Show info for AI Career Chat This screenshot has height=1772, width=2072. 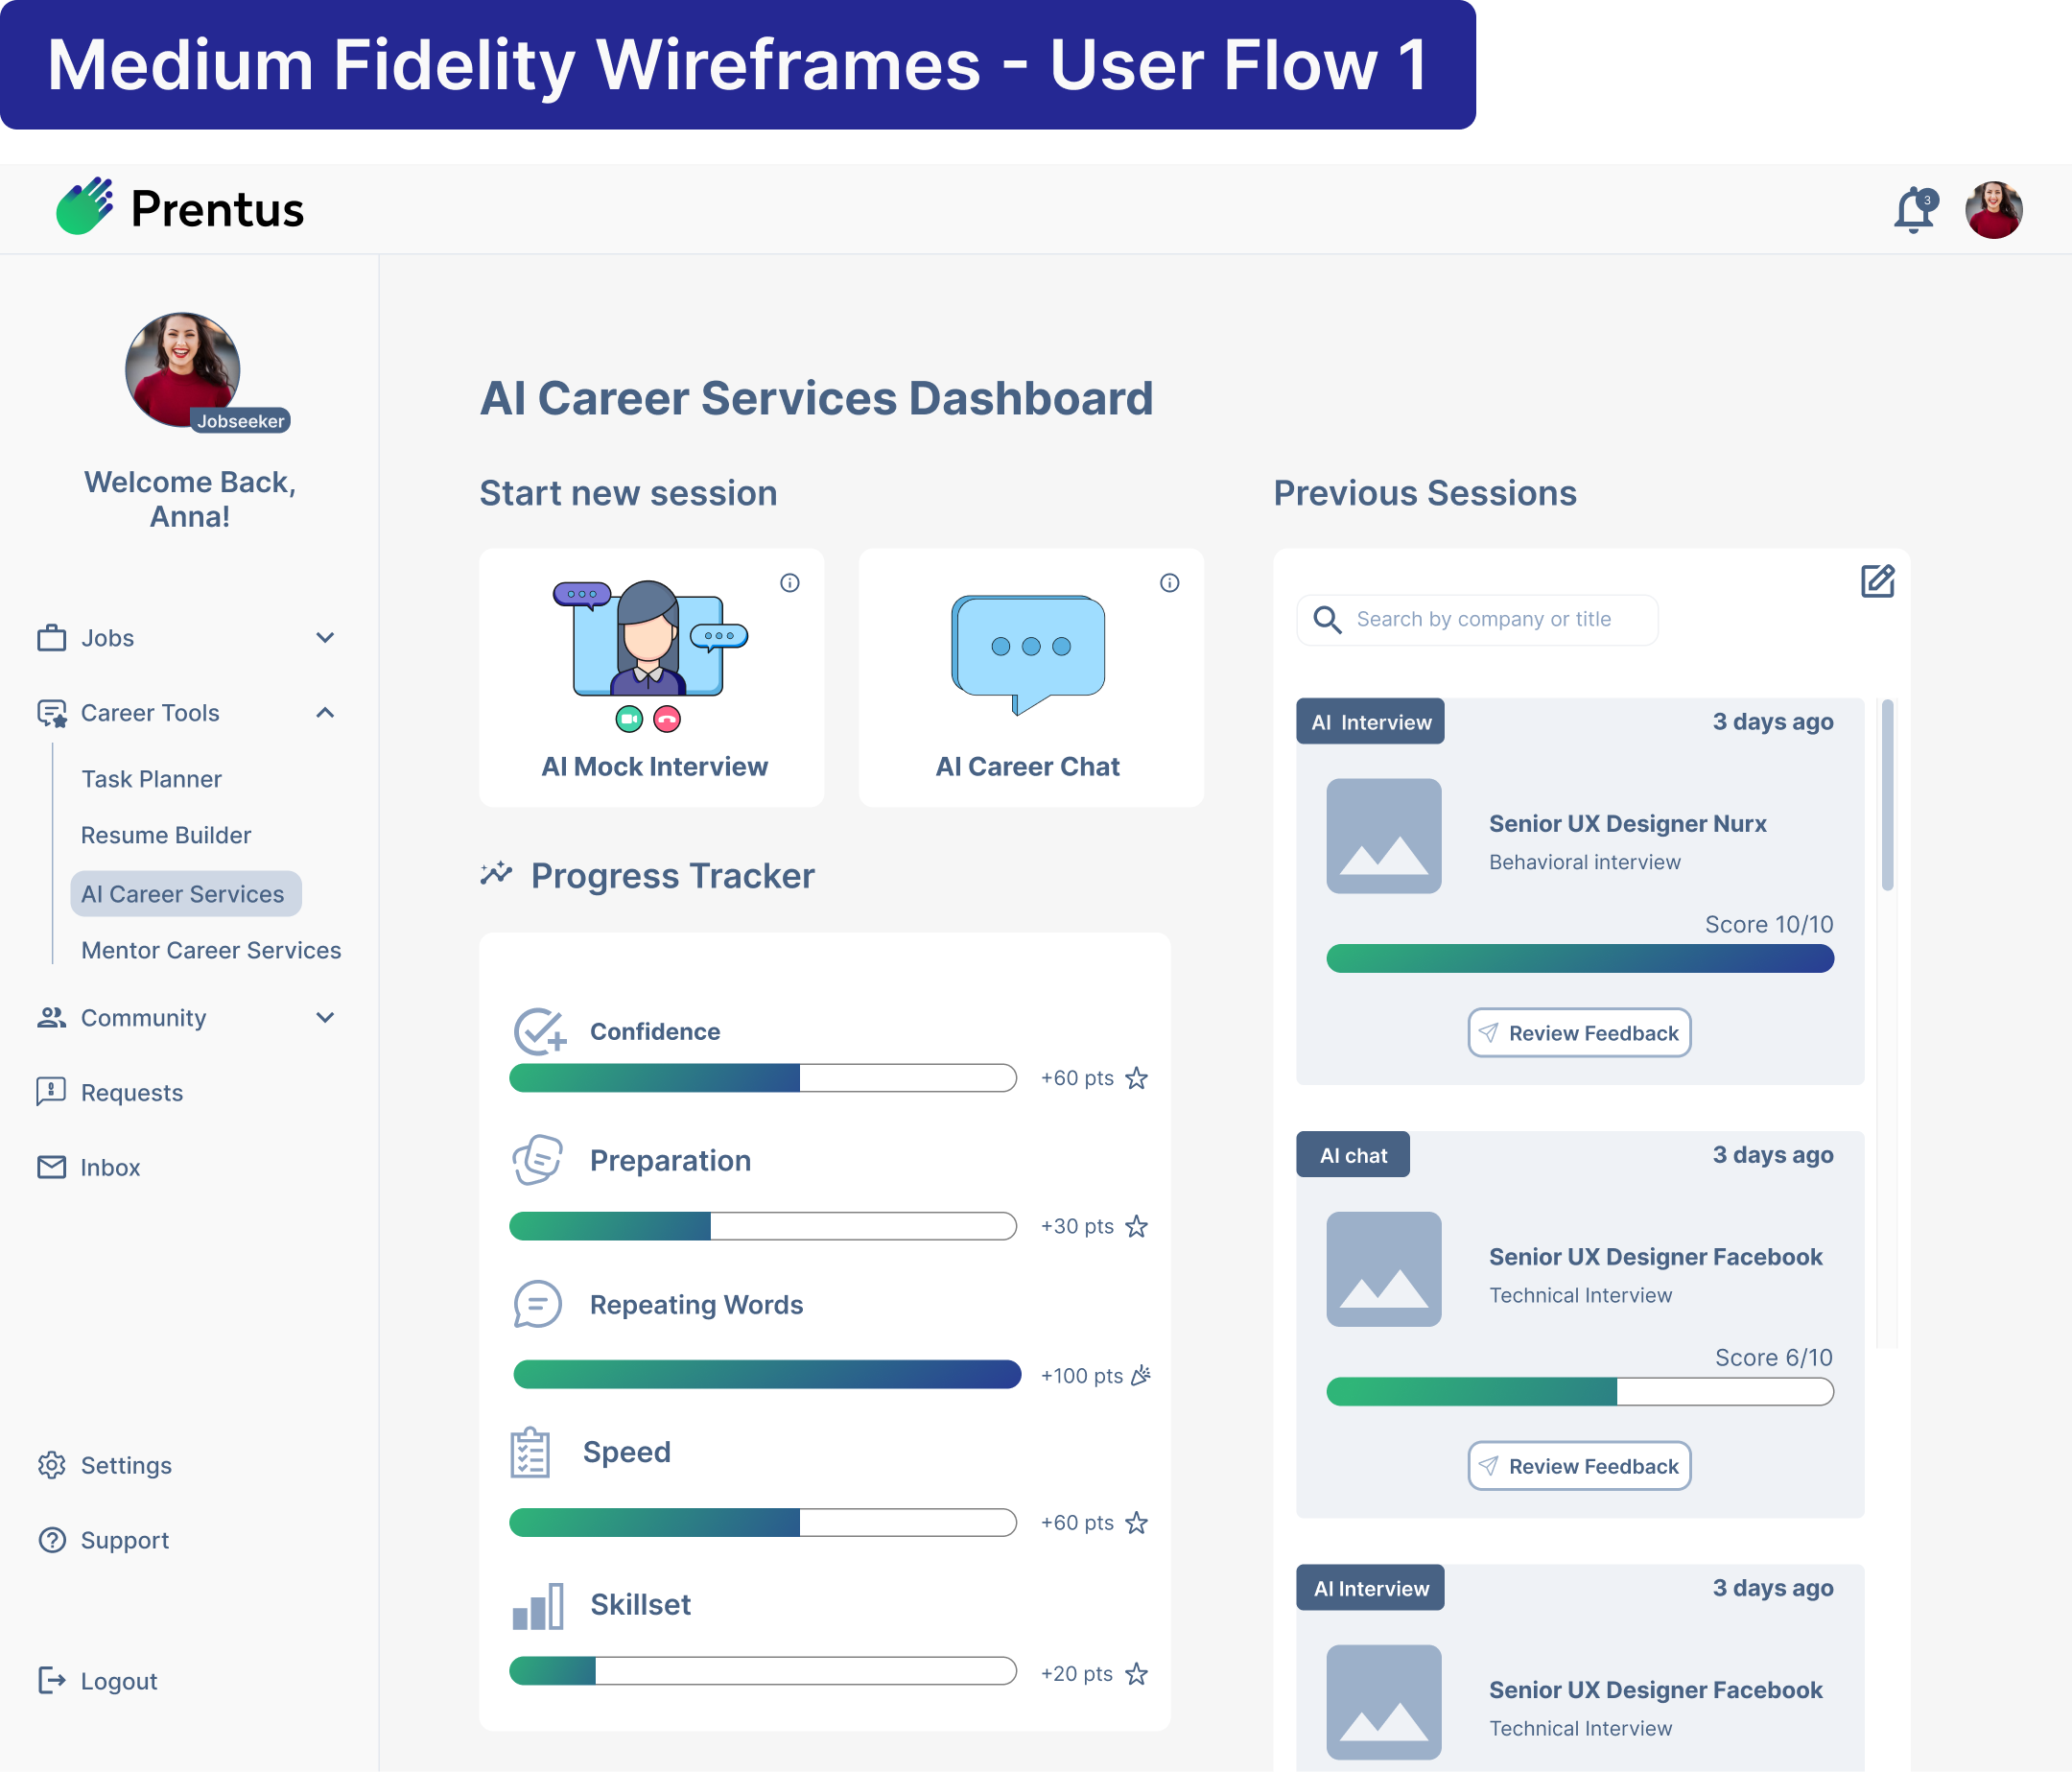(x=1170, y=583)
